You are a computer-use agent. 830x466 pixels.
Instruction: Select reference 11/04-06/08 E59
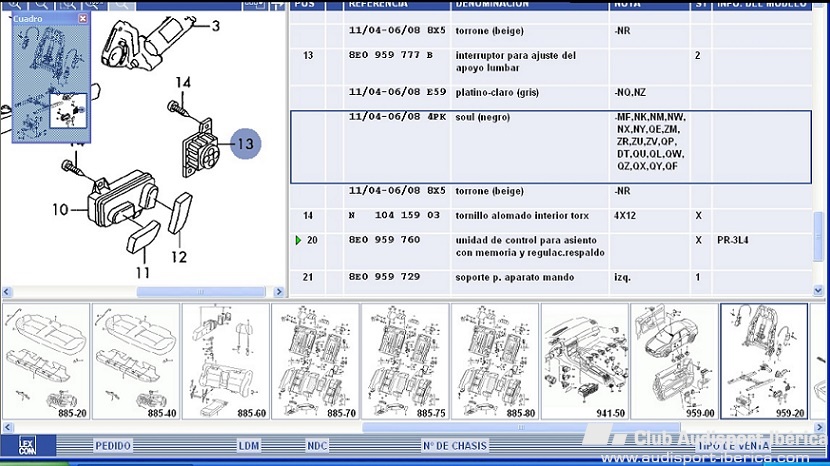click(397, 92)
